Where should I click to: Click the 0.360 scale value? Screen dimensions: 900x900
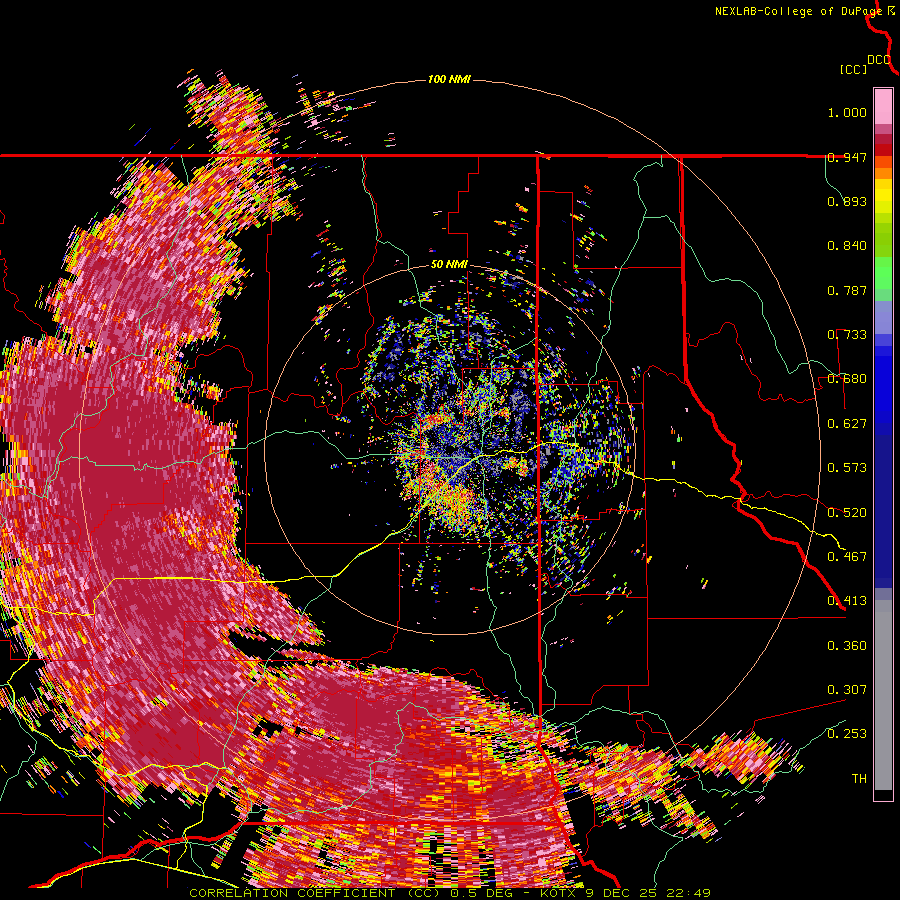coord(847,646)
